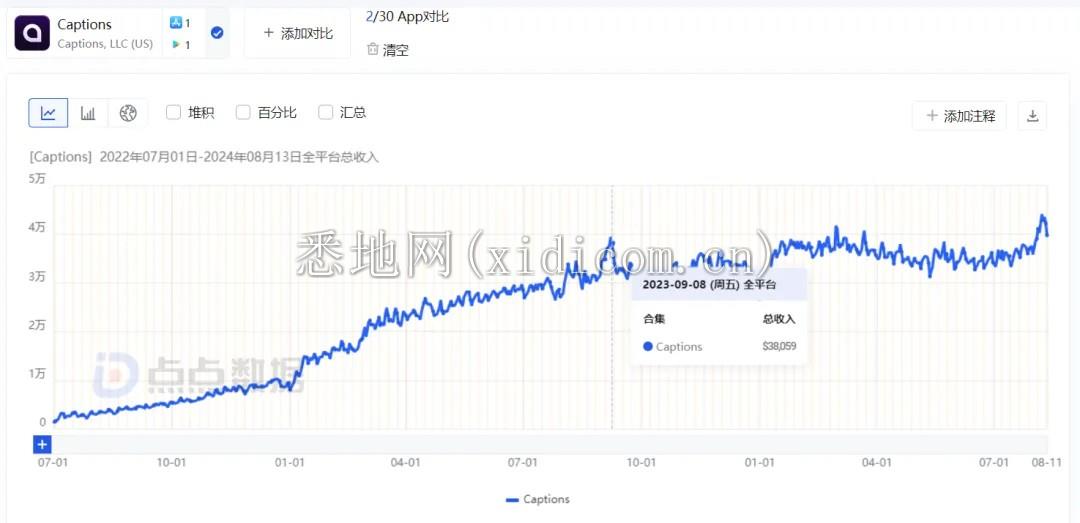
Task: Click the blue plus button below chart
Action: coord(42,444)
